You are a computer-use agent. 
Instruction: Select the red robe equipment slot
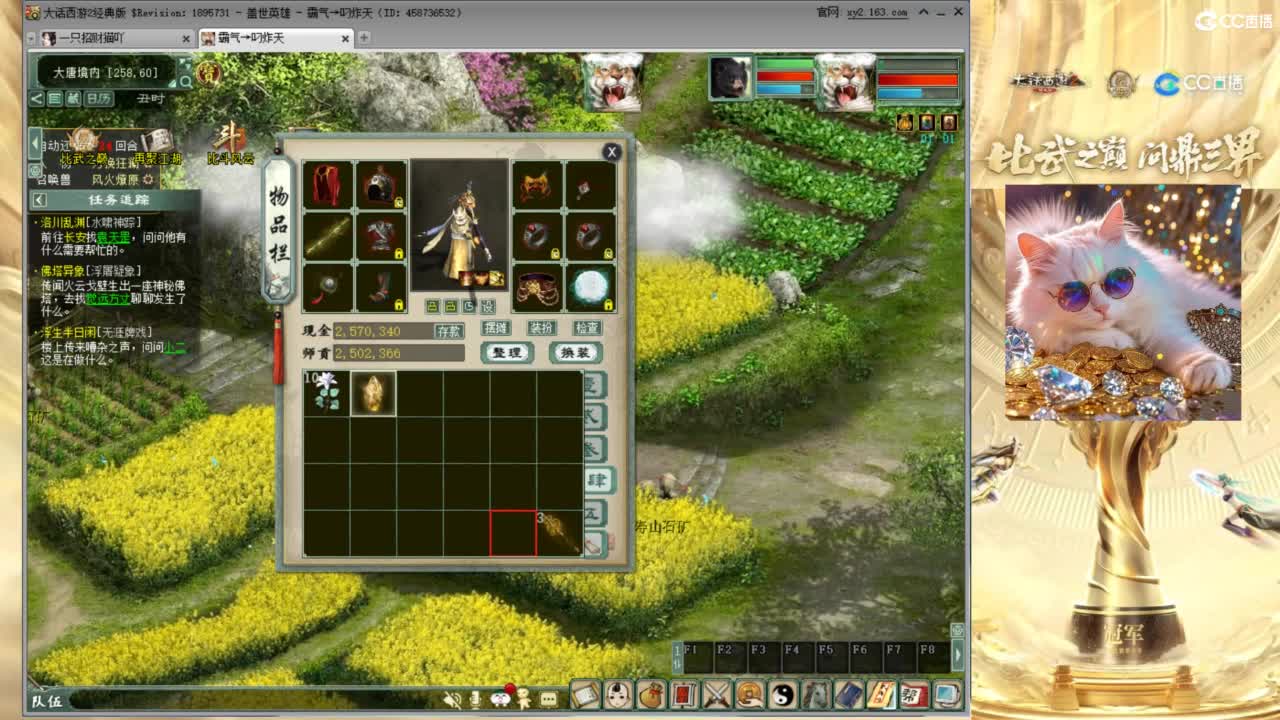(x=328, y=185)
